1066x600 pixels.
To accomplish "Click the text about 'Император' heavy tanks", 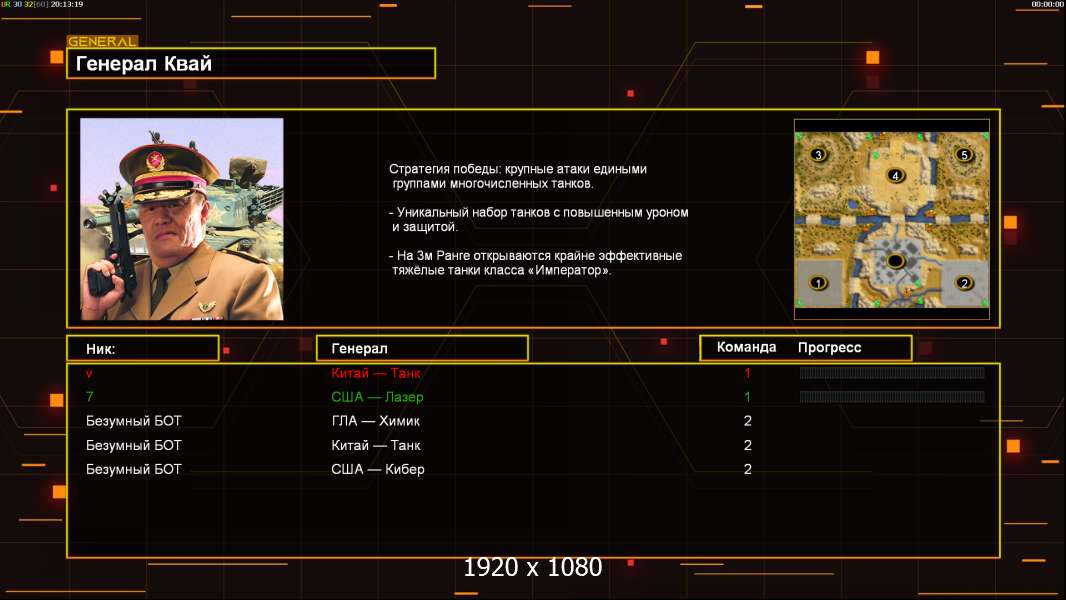I will [536, 263].
